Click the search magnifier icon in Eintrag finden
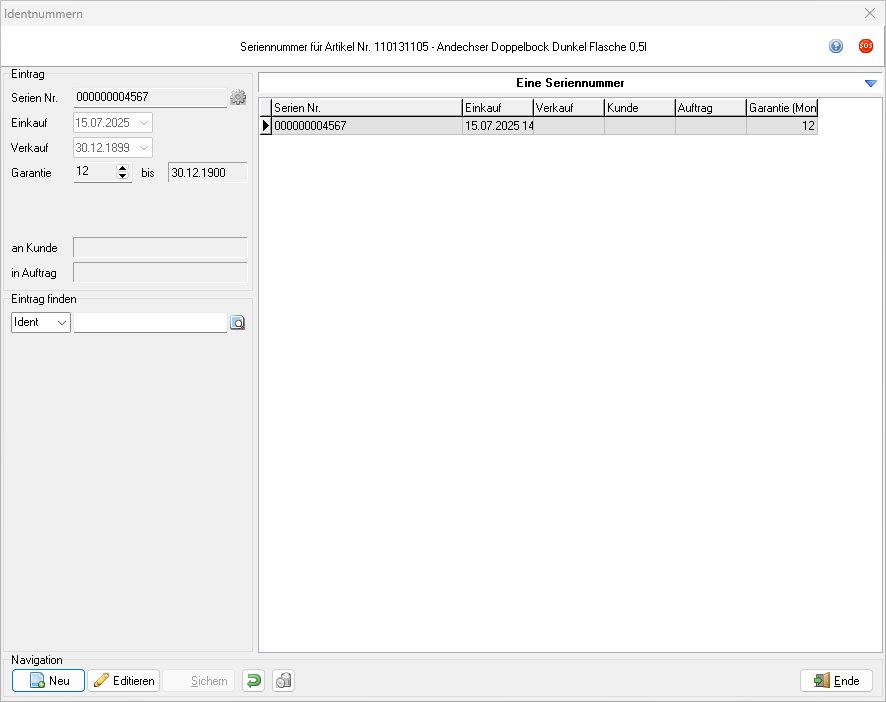The image size is (886, 702). pyautogui.click(x=238, y=323)
